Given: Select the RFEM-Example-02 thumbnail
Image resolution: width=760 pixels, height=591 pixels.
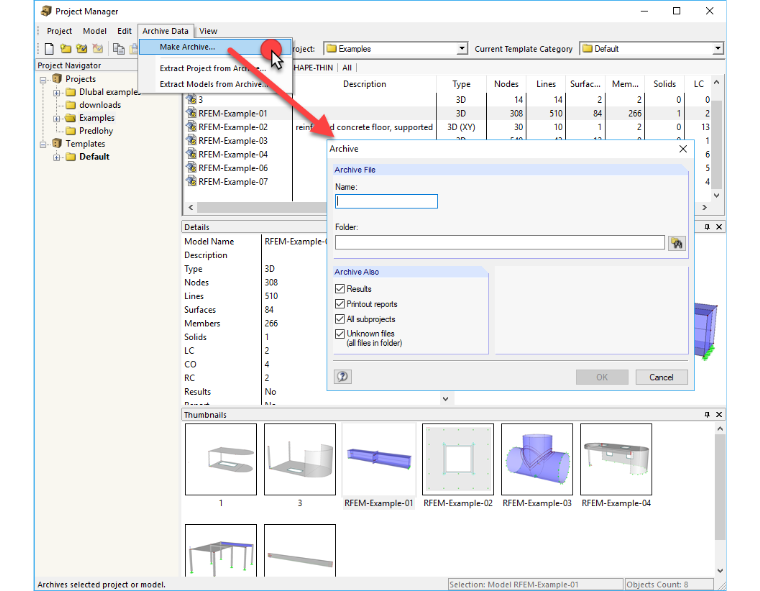Looking at the screenshot, I should click(458, 459).
